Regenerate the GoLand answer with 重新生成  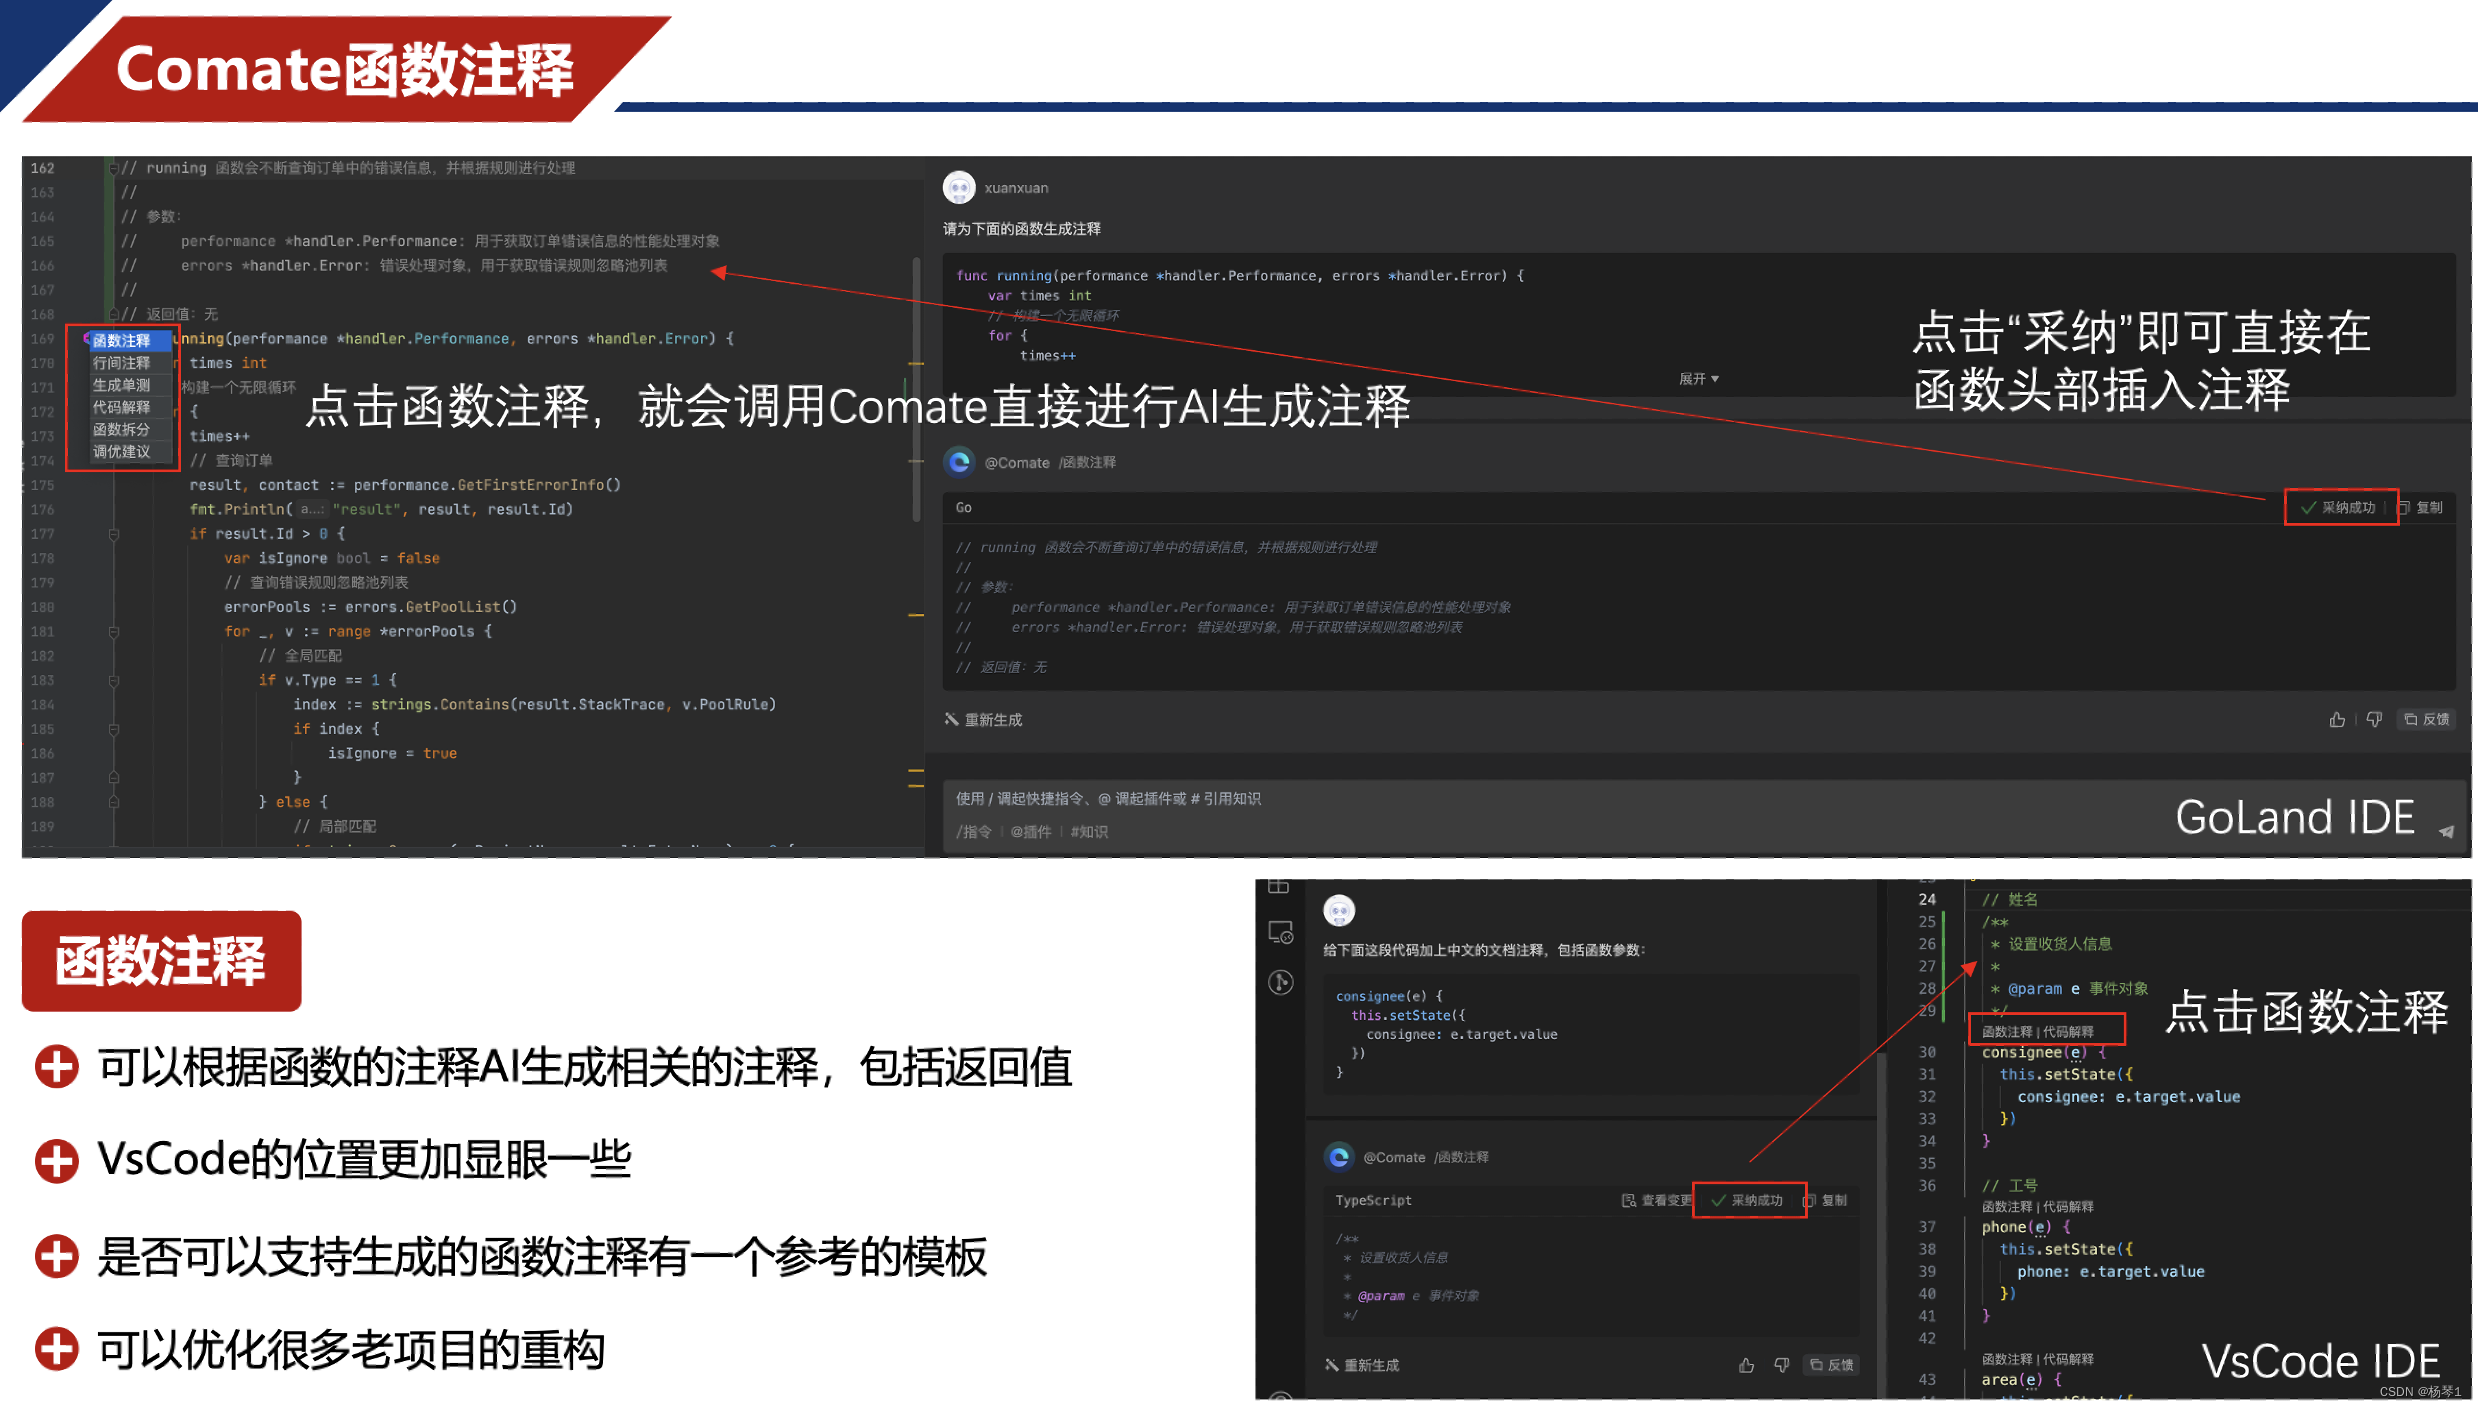coord(984,720)
